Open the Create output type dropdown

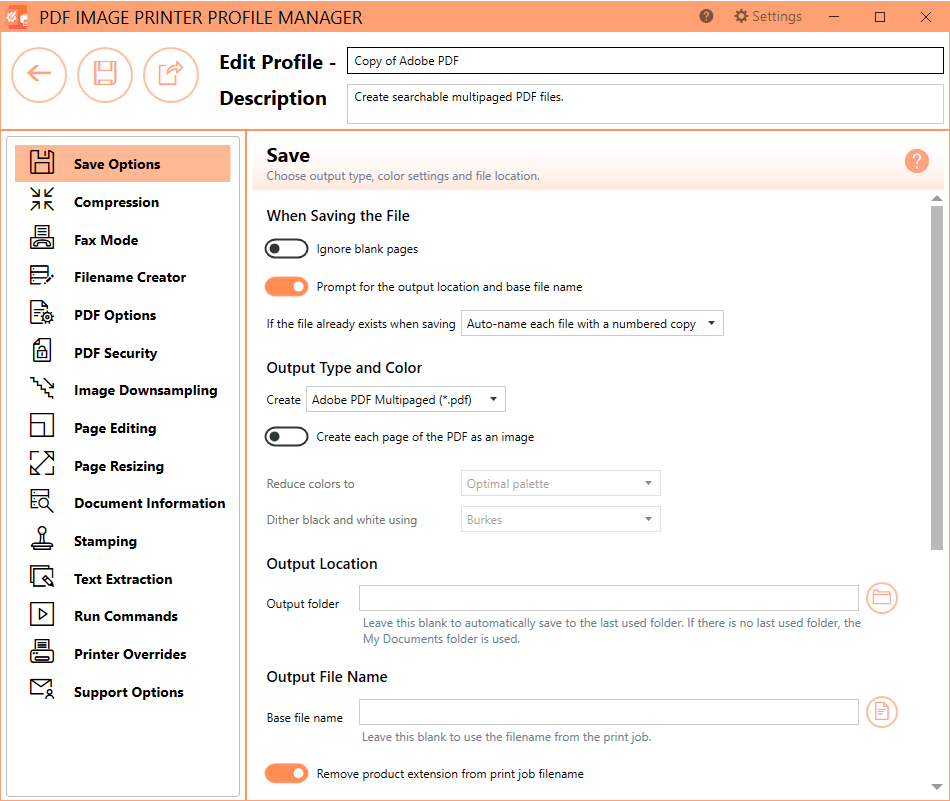coord(405,399)
